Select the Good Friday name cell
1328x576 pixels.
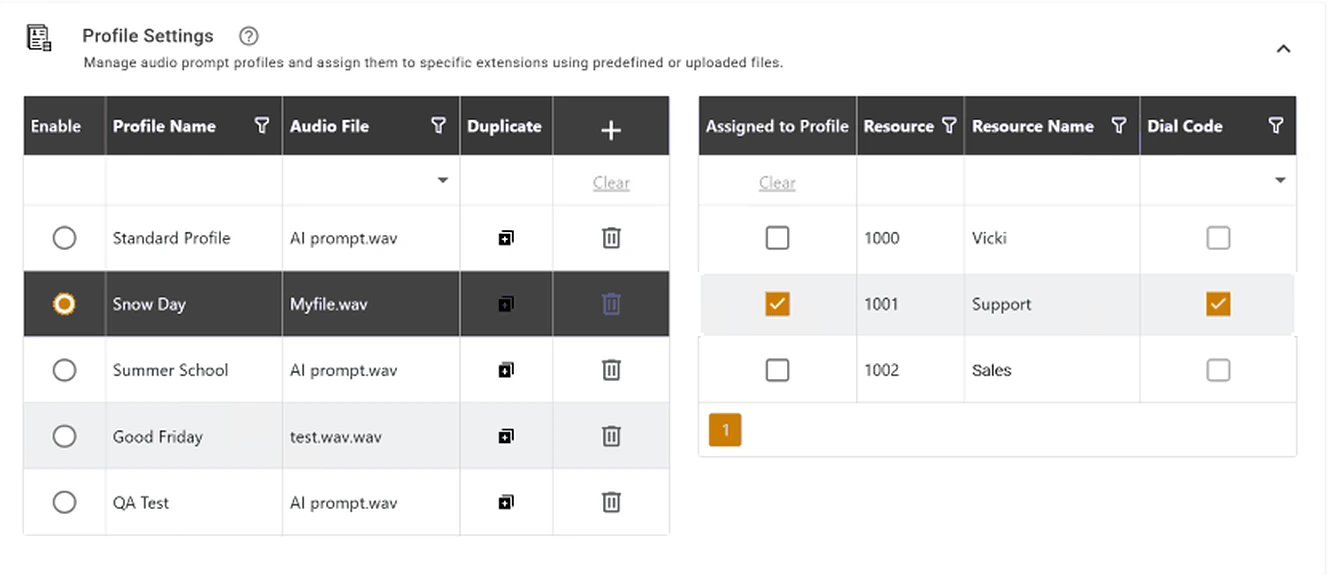[194, 436]
